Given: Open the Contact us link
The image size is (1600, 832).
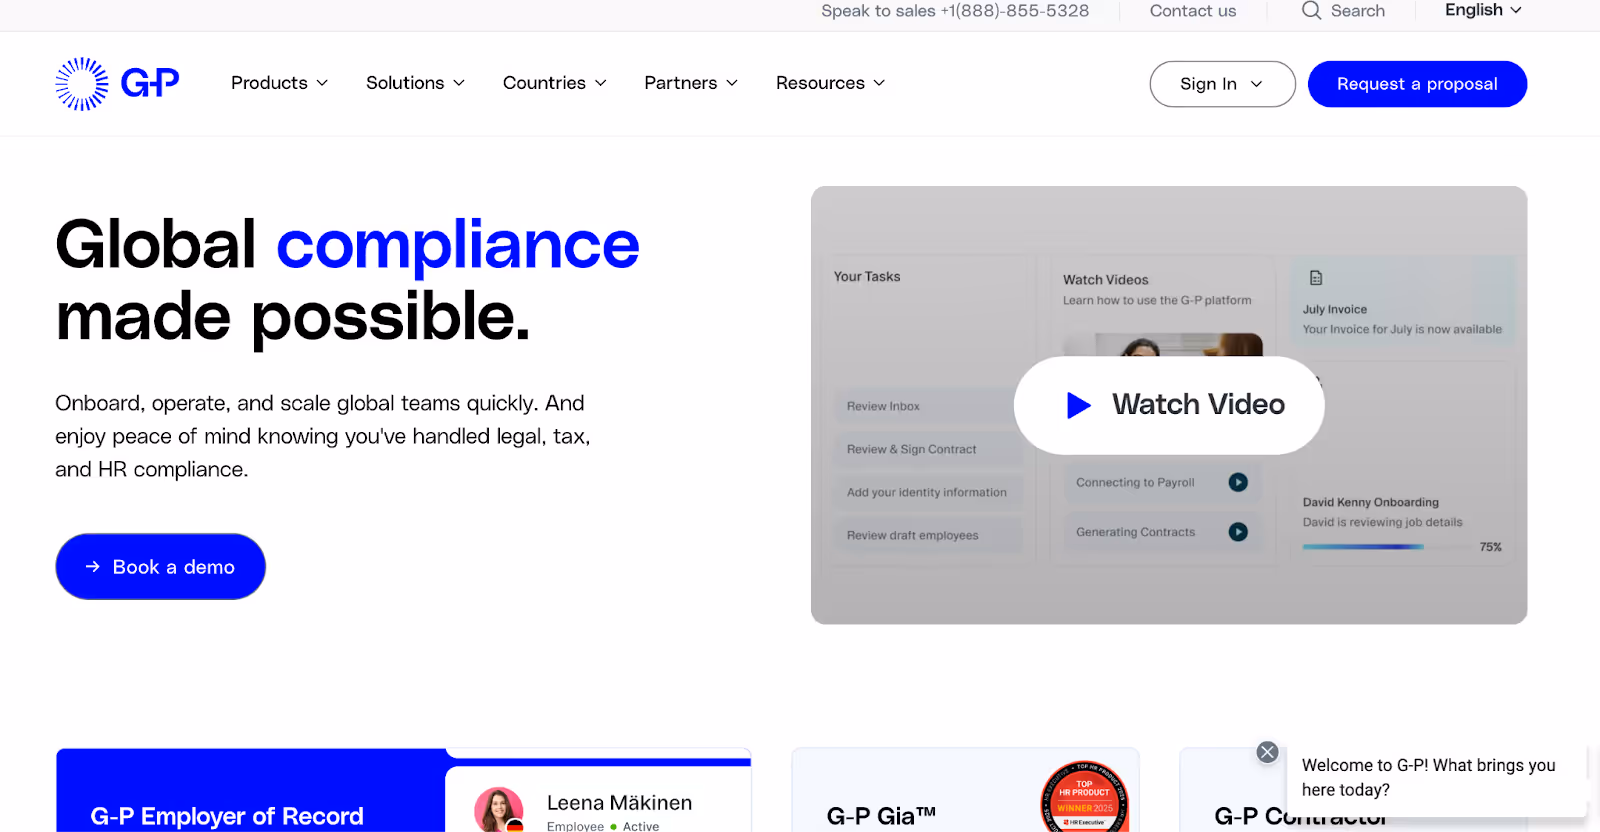Looking at the screenshot, I should pos(1193,11).
